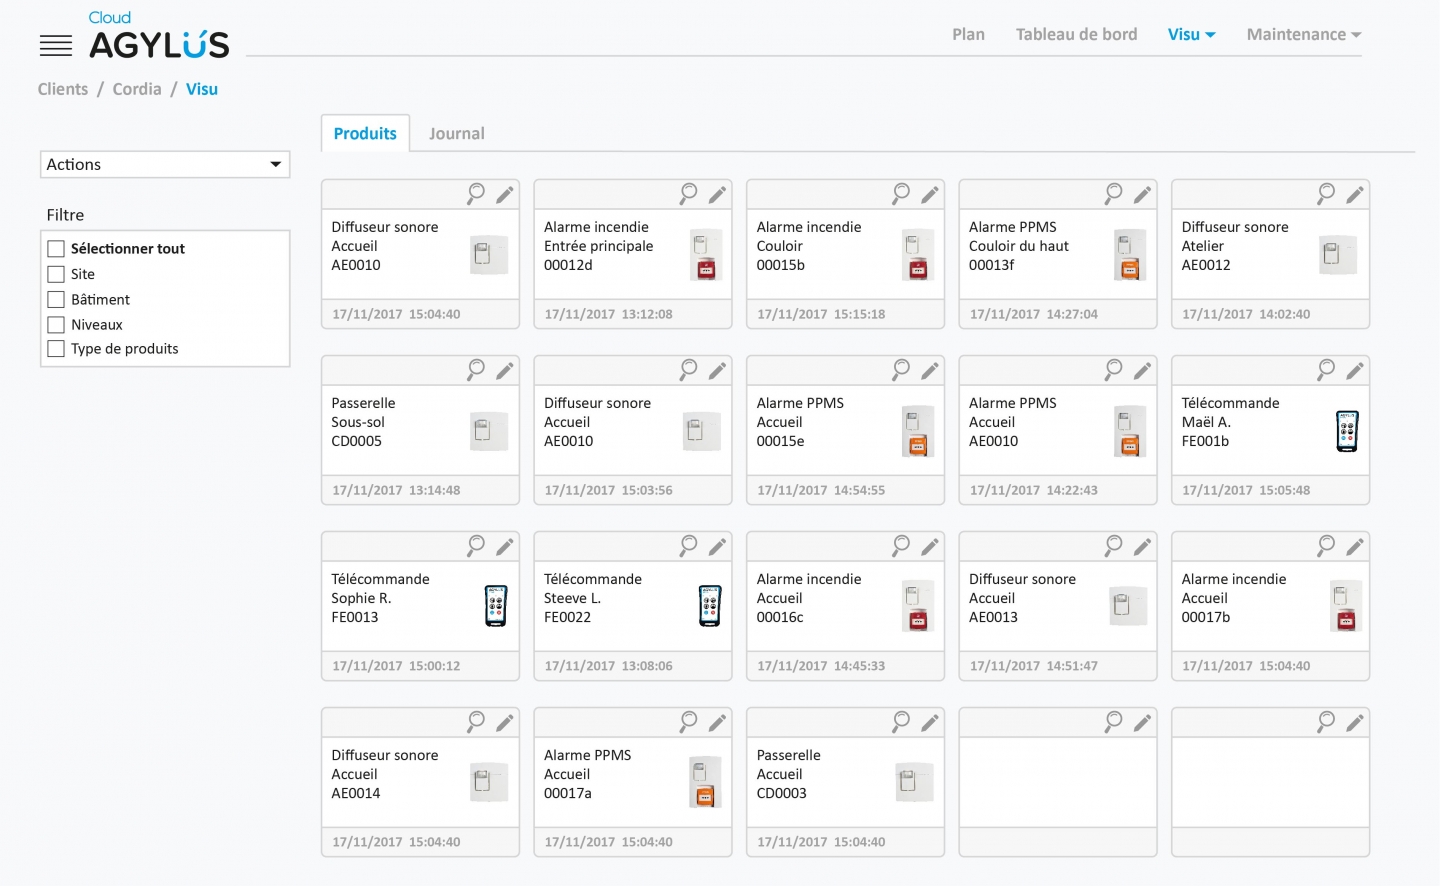Screen dimensions: 1440x886
Task: Tick the Type de produits checkbox
Action: [x=56, y=349]
